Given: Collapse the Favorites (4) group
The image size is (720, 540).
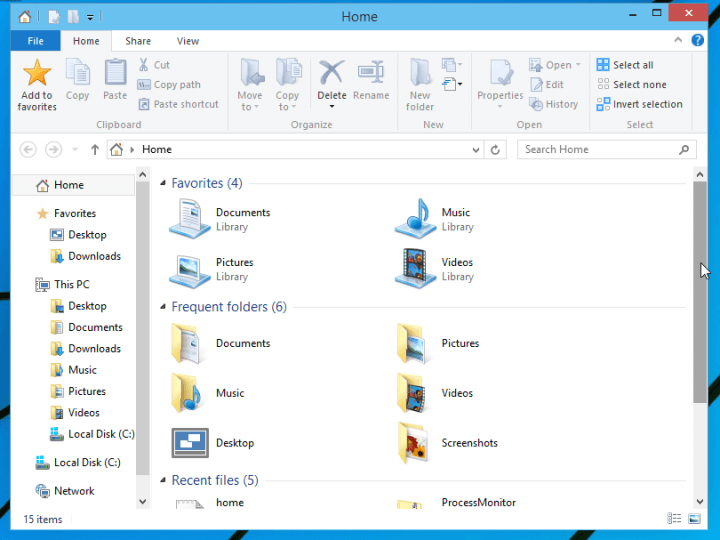Looking at the screenshot, I should click(x=163, y=183).
